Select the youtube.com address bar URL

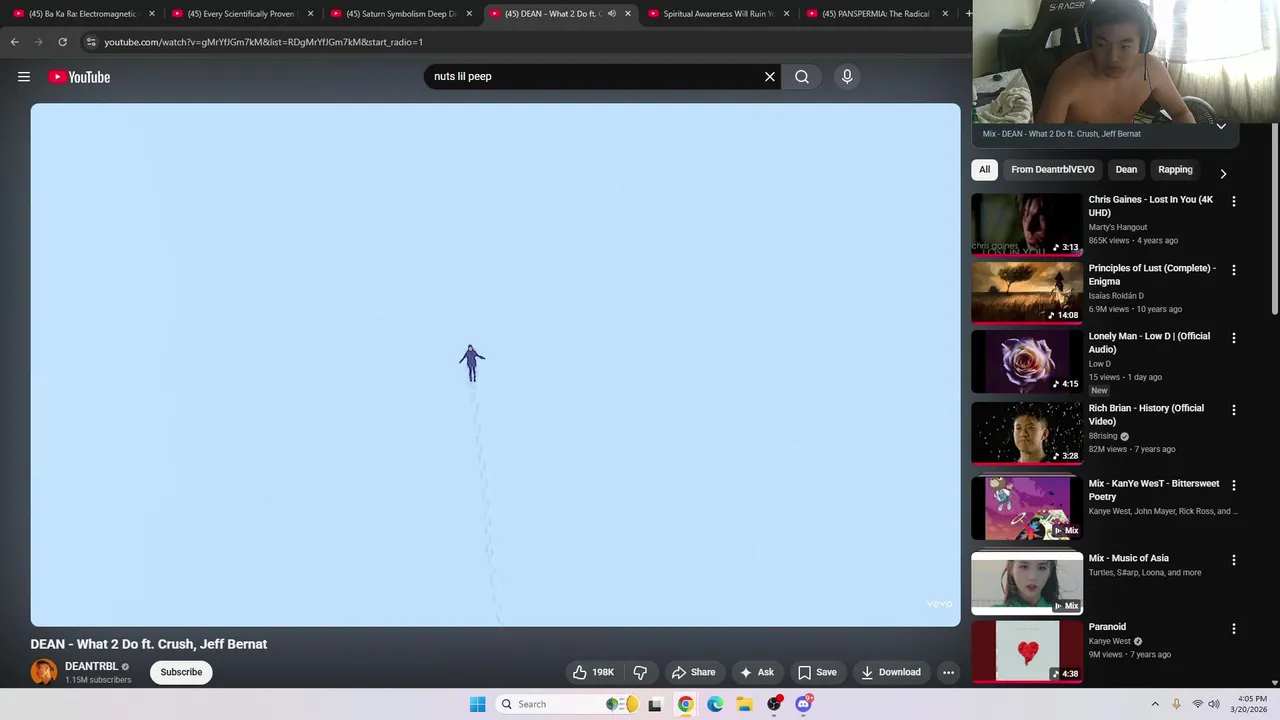pos(264,42)
